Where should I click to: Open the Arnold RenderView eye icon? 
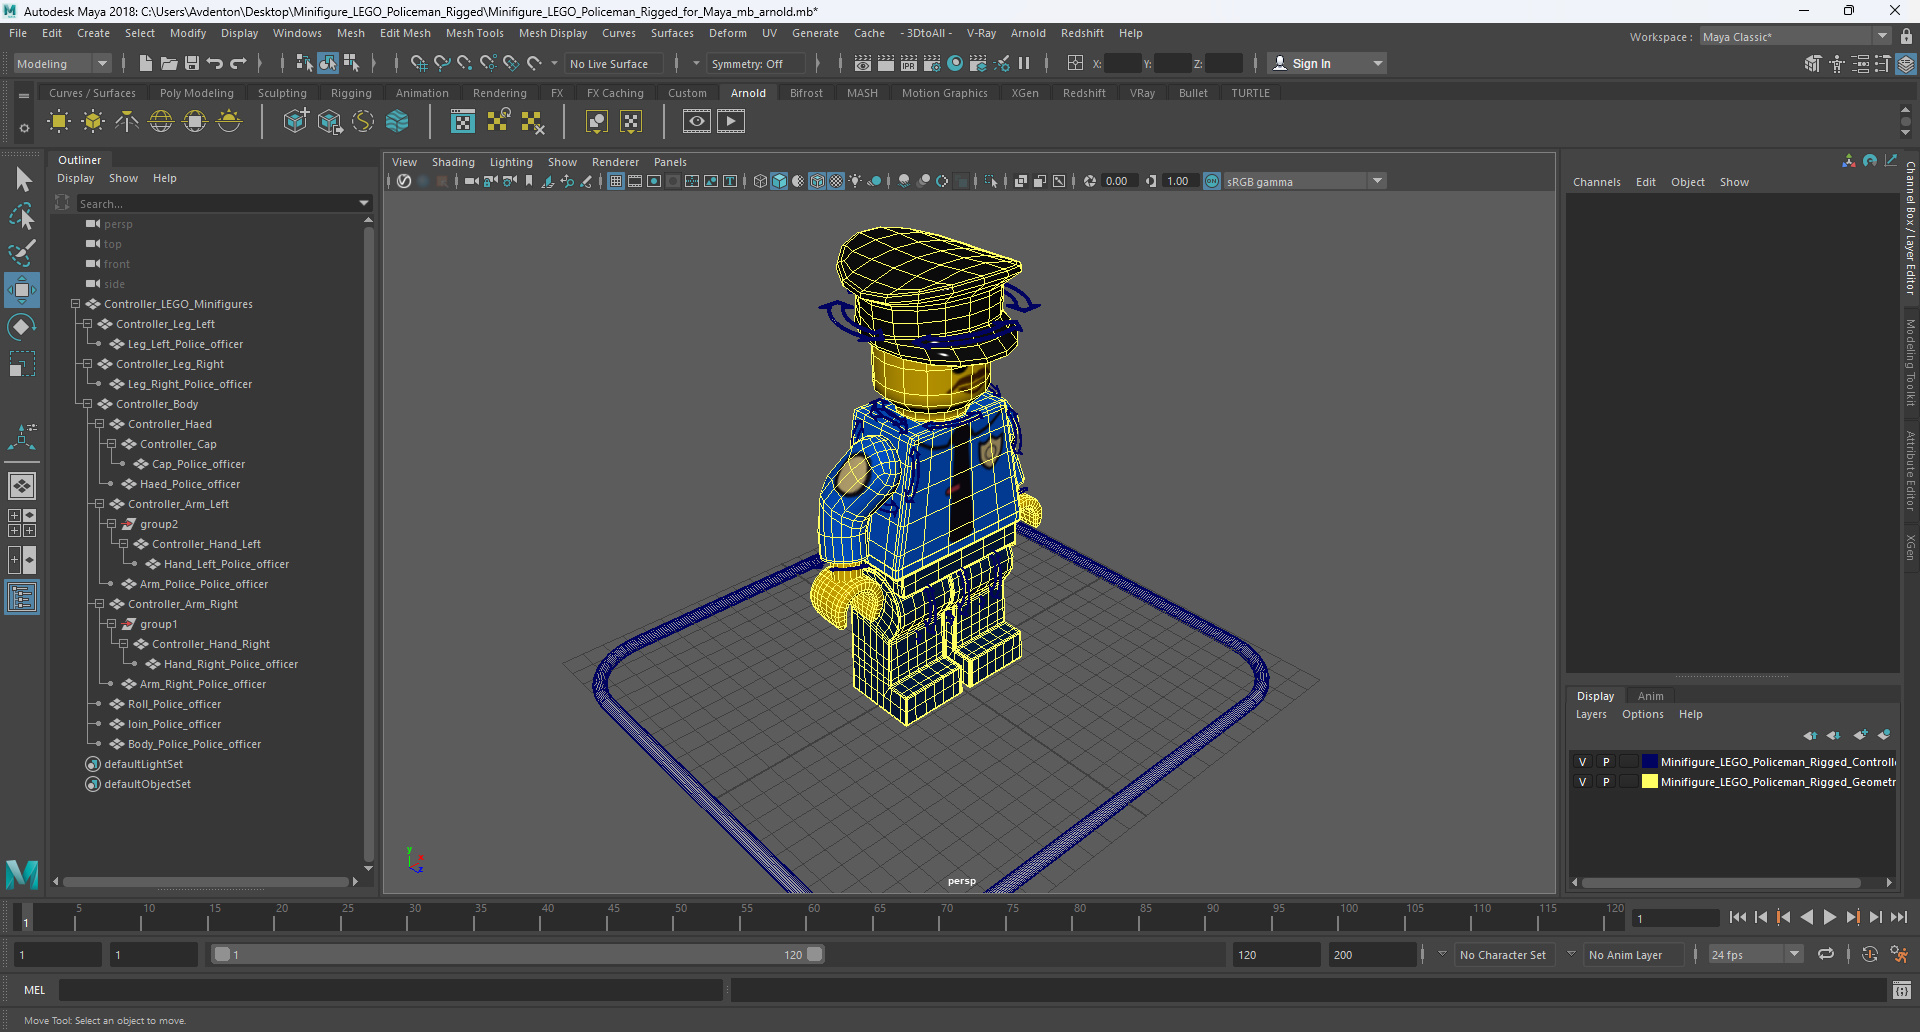(697, 122)
